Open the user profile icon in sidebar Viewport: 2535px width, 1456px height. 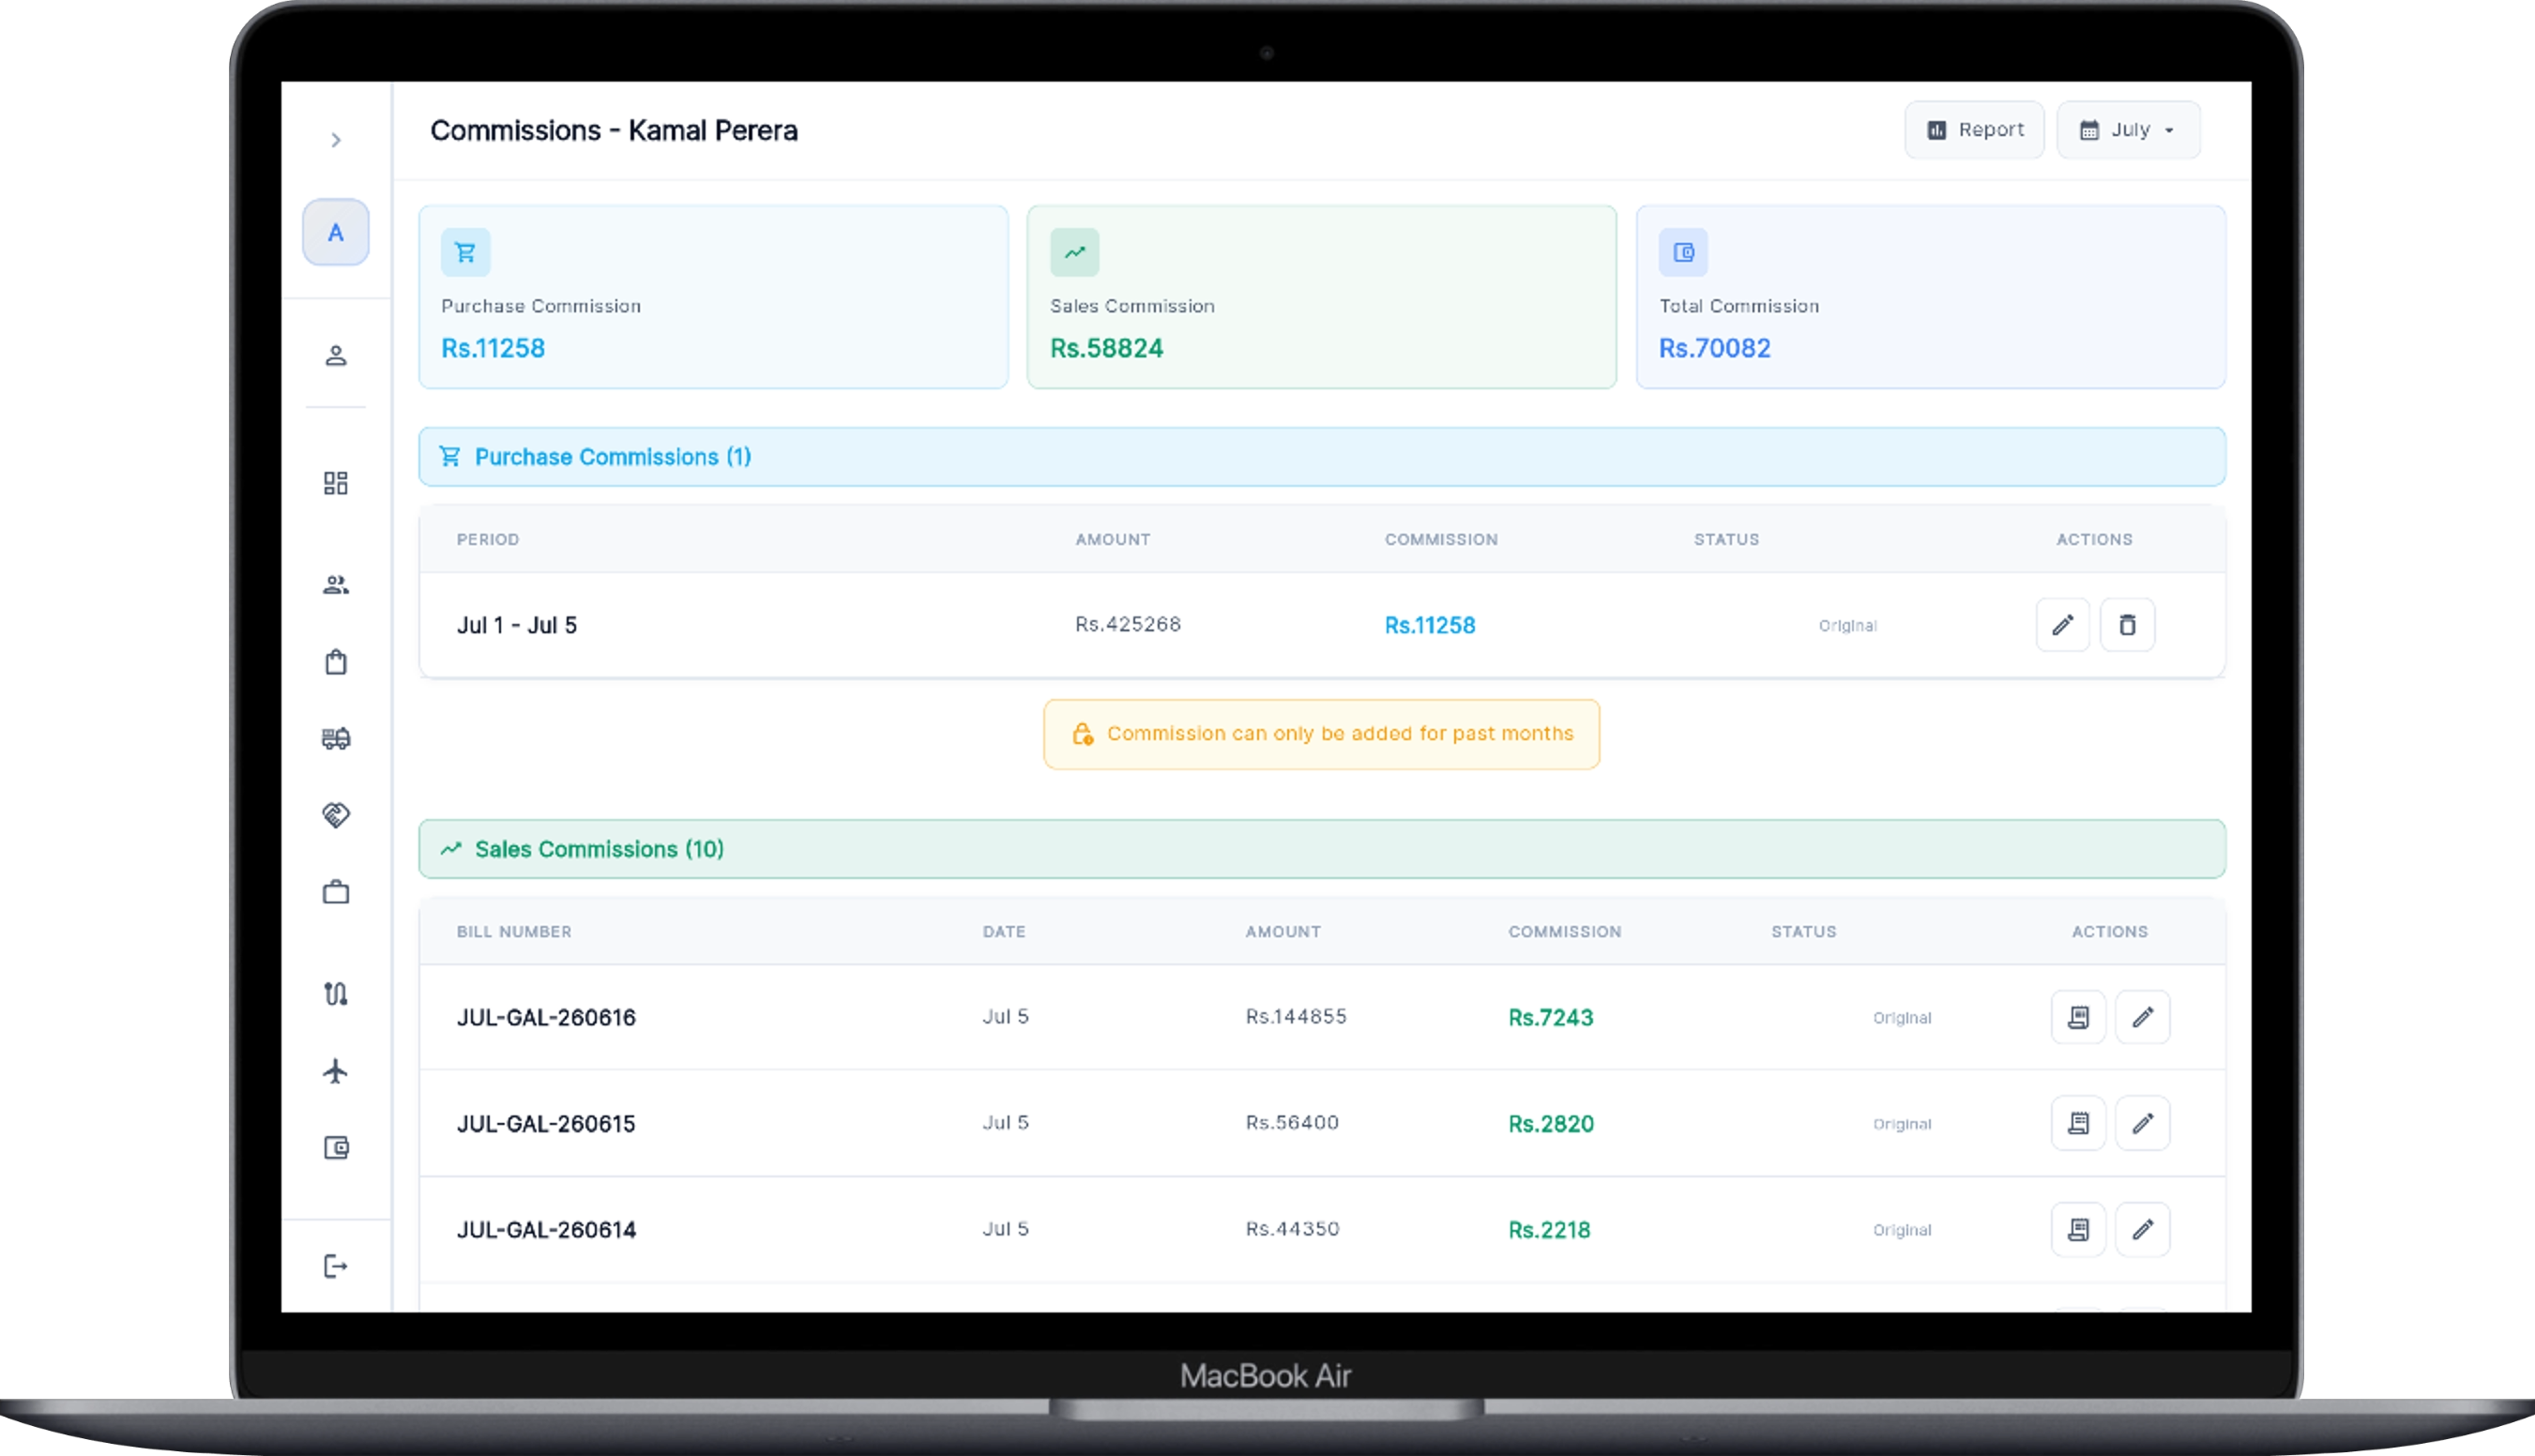point(336,356)
